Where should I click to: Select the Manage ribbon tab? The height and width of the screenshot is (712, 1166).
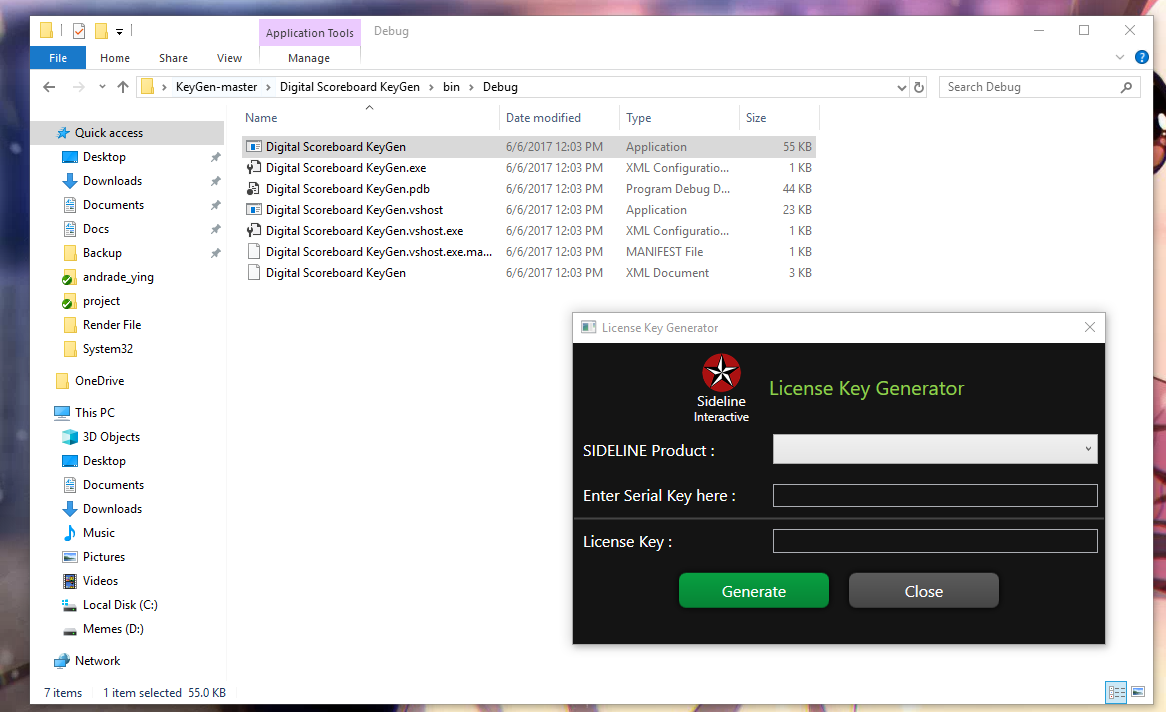(x=309, y=58)
